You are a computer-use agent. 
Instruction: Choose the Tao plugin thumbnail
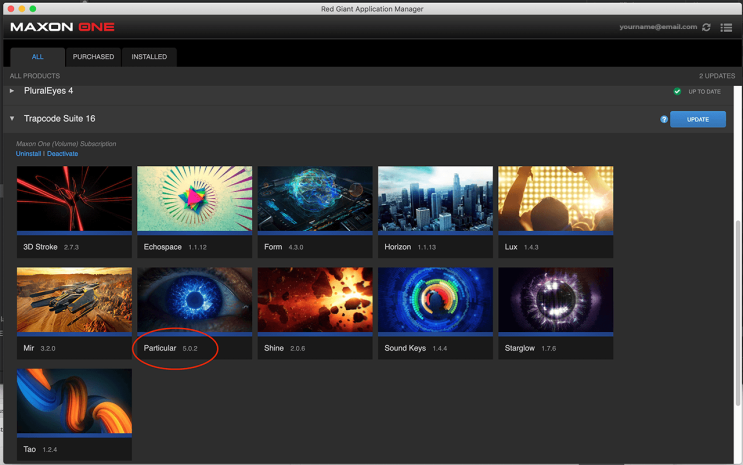75,402
